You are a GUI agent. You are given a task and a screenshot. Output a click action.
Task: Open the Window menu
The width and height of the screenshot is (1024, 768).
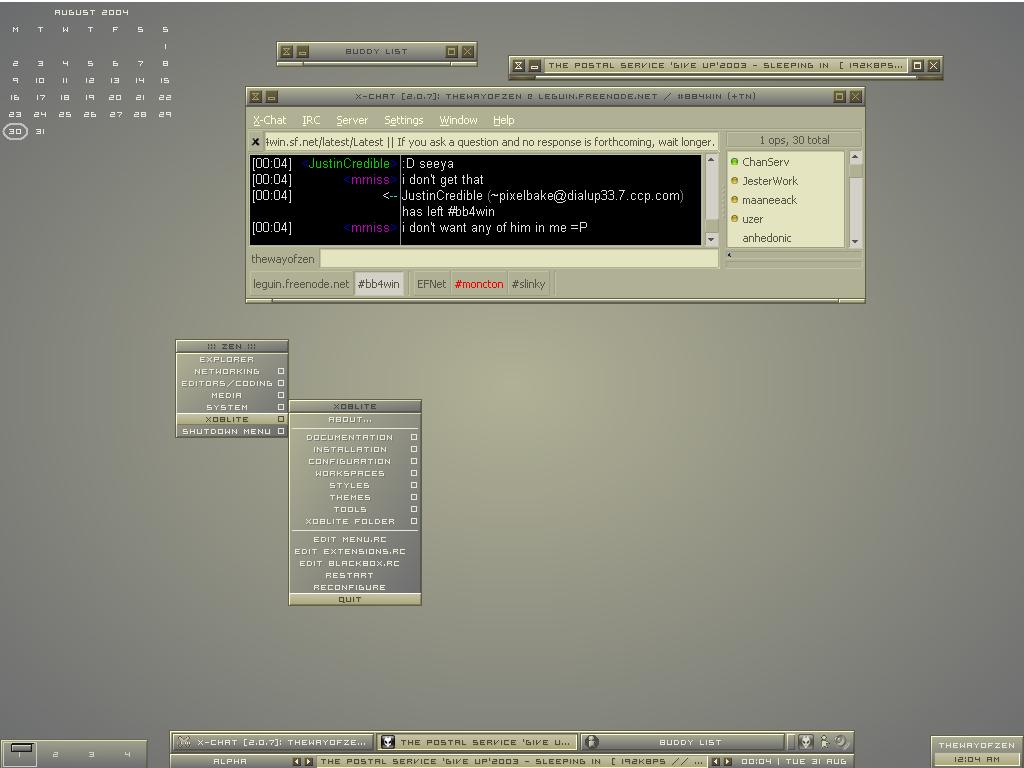[458, 120]
